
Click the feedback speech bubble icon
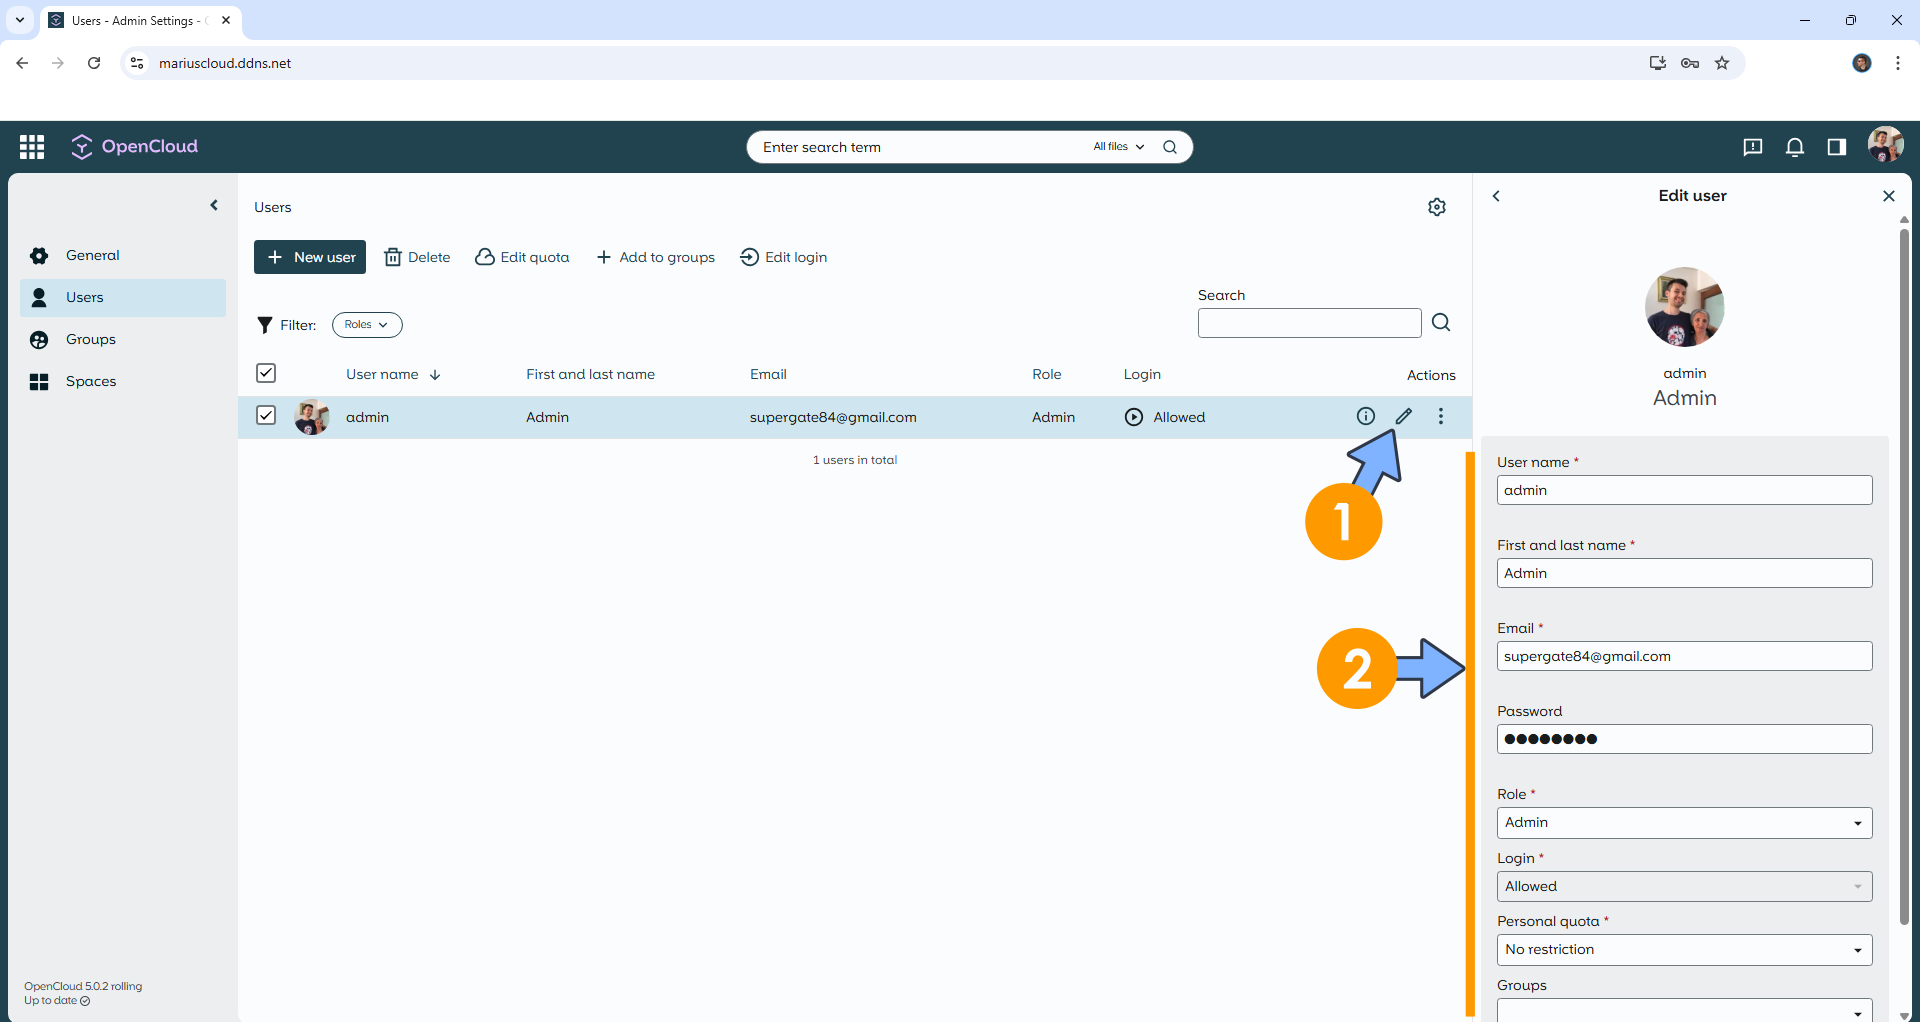[1753, 146]
